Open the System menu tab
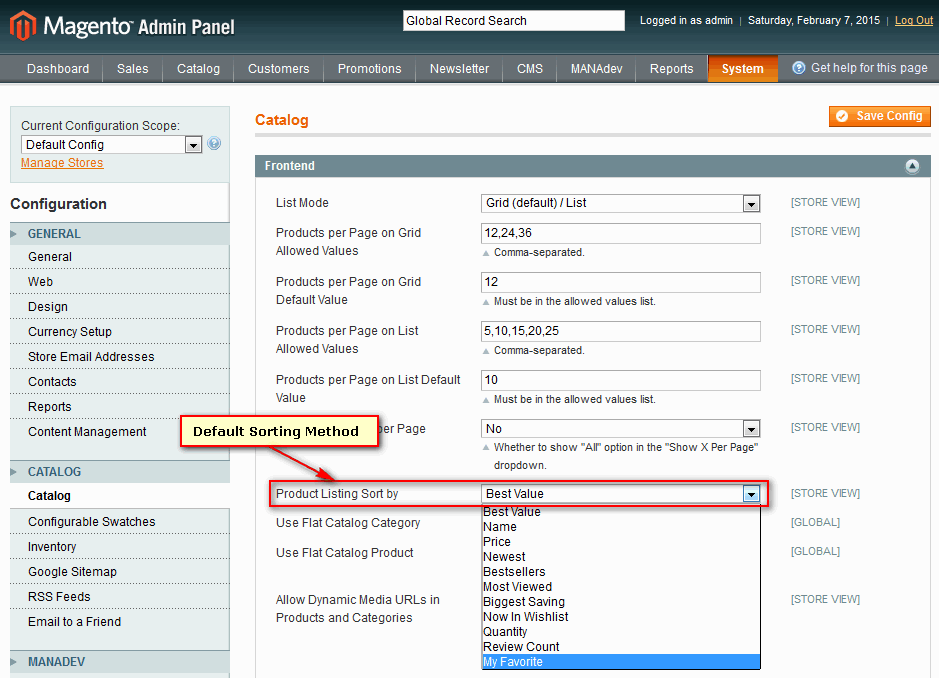939x678 pixels. 742,69
